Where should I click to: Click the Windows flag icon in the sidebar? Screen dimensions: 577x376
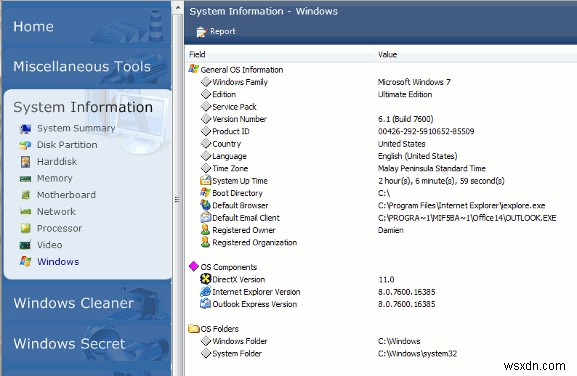tap(25, 262)
